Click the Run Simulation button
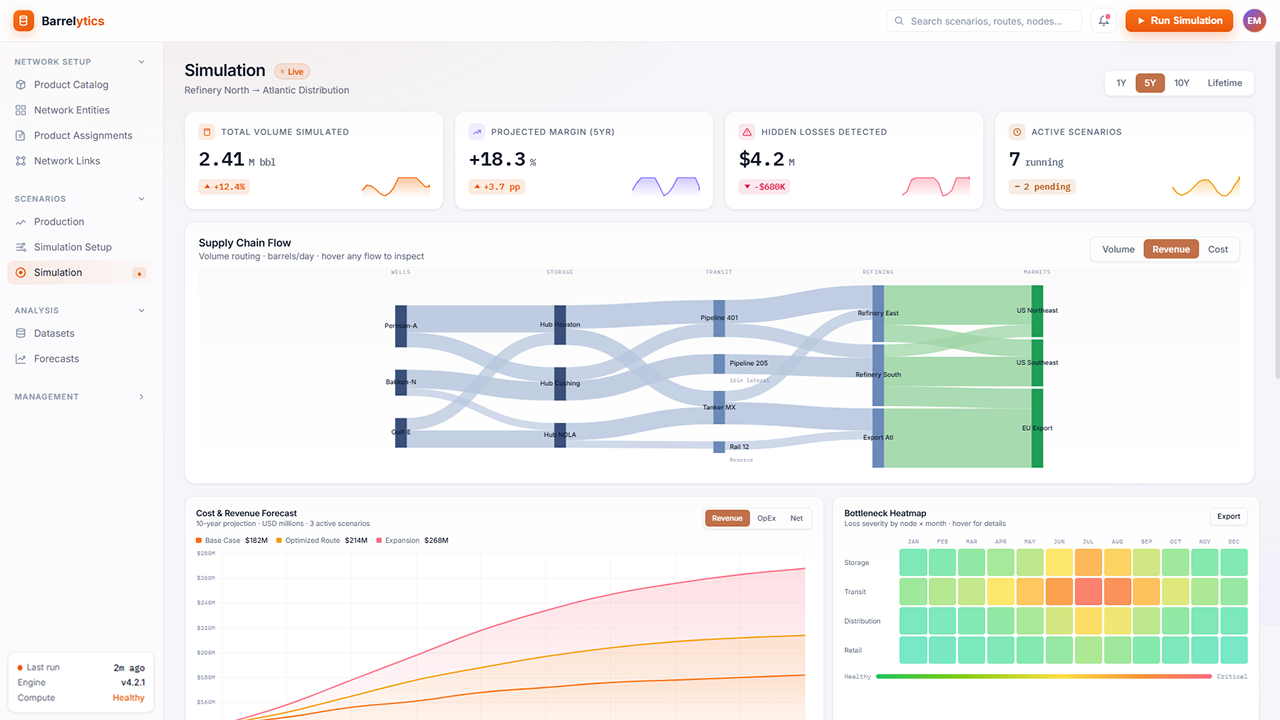This screenshot has width=1280, height=720. click(x=1179, y=20)
